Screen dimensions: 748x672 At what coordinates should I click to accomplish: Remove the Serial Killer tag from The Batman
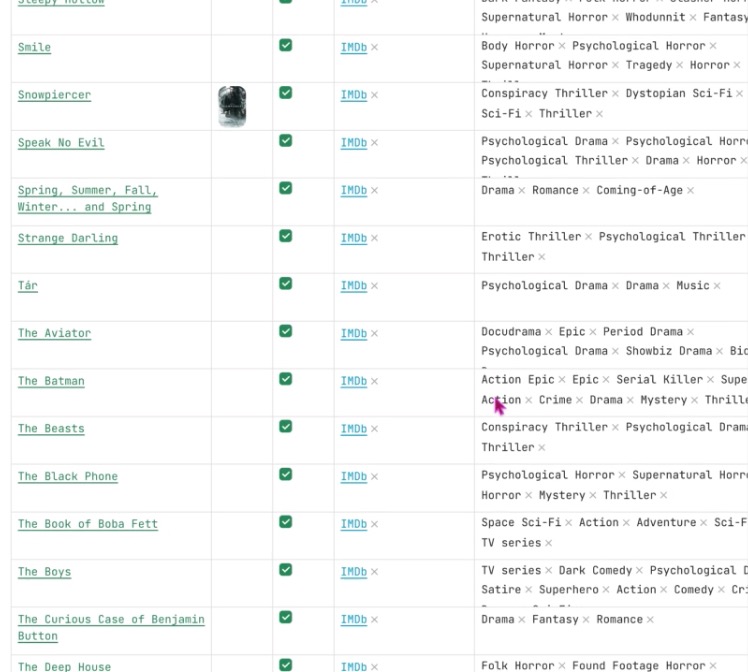pyautogui.click(x=710, y=380)
